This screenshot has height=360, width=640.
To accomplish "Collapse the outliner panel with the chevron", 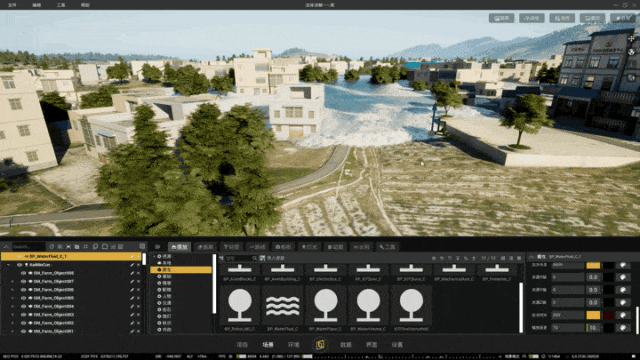I will pyautogui.click(x=6, y=247).
